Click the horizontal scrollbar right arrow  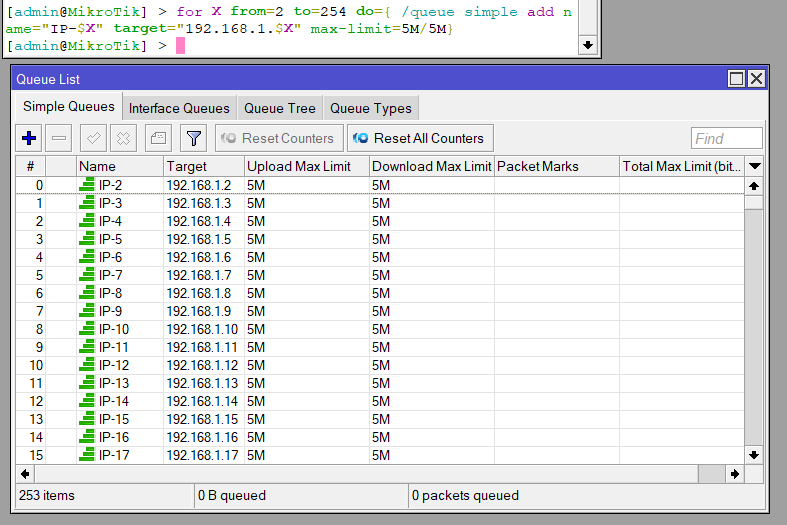pos(735,473)
